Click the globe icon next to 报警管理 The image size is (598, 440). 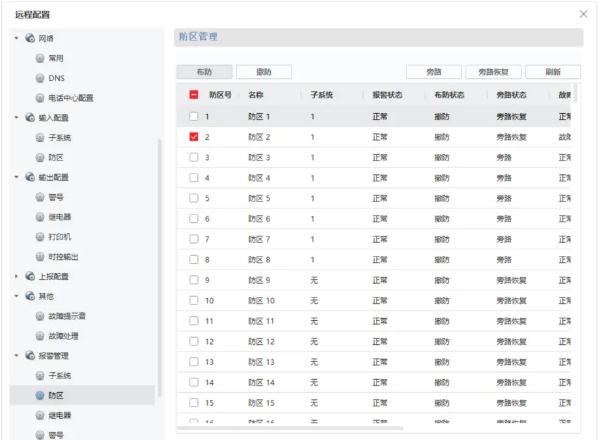pos(30,355)
